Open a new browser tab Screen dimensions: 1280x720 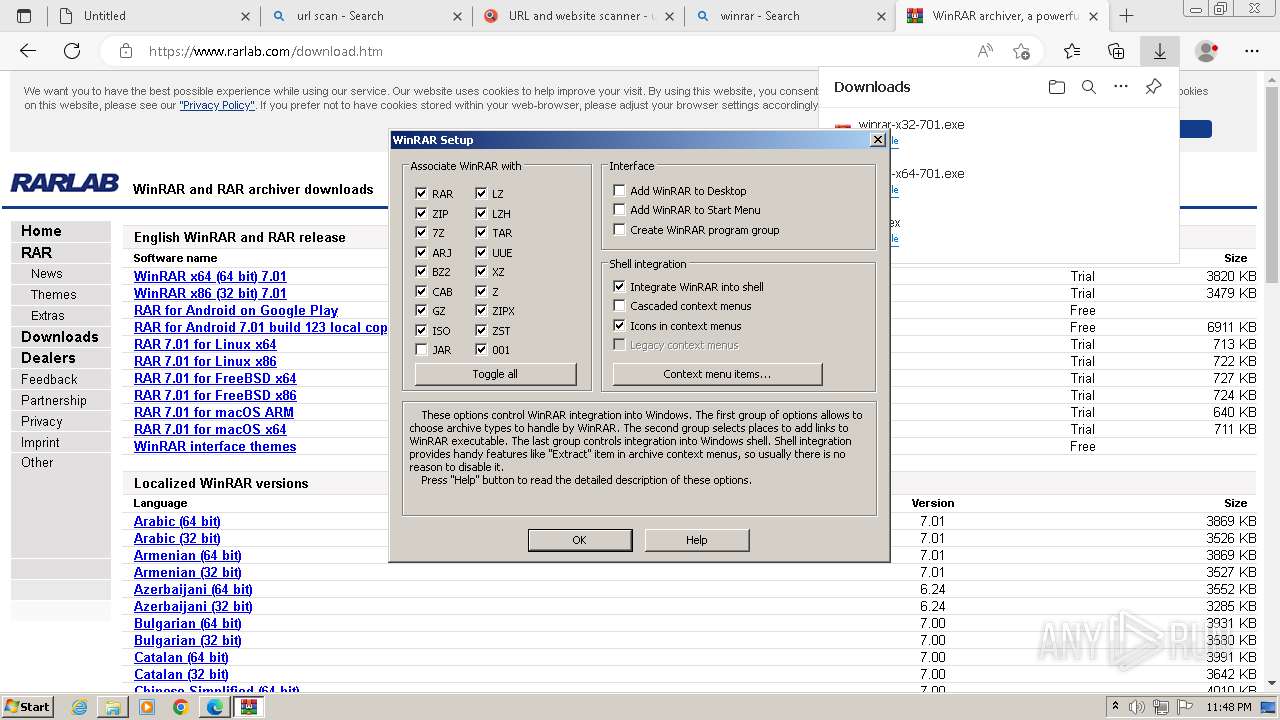pyautogui.click(x=1126, y=16)
